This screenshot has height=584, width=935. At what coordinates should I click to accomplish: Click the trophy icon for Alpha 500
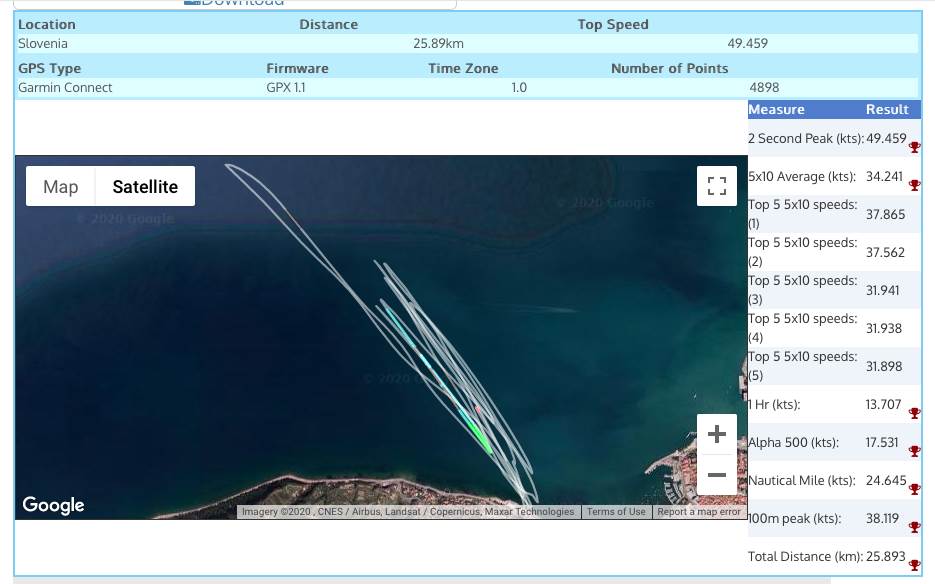(914, 451)
